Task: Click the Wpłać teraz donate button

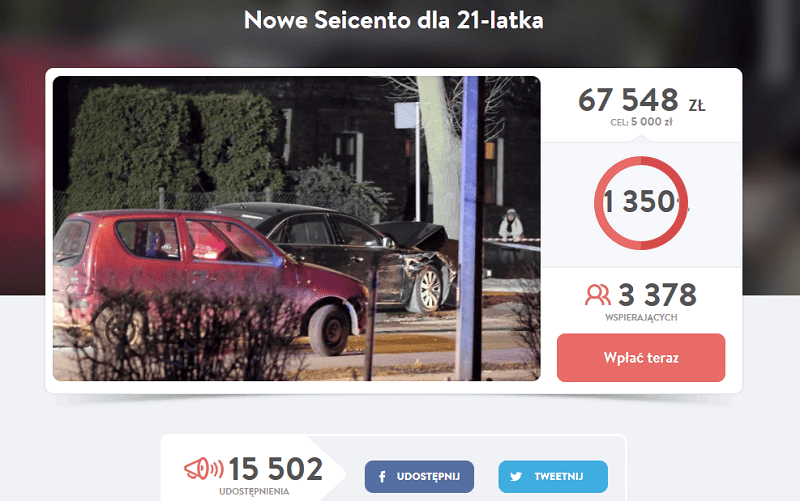Action: tap(641, 358)
